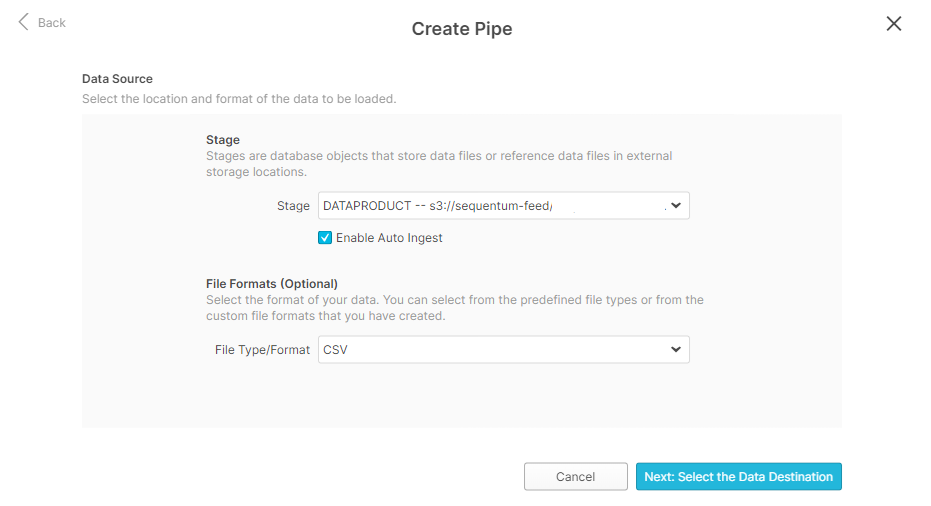Click the bold Stage section heading

(x=223, y=140)
